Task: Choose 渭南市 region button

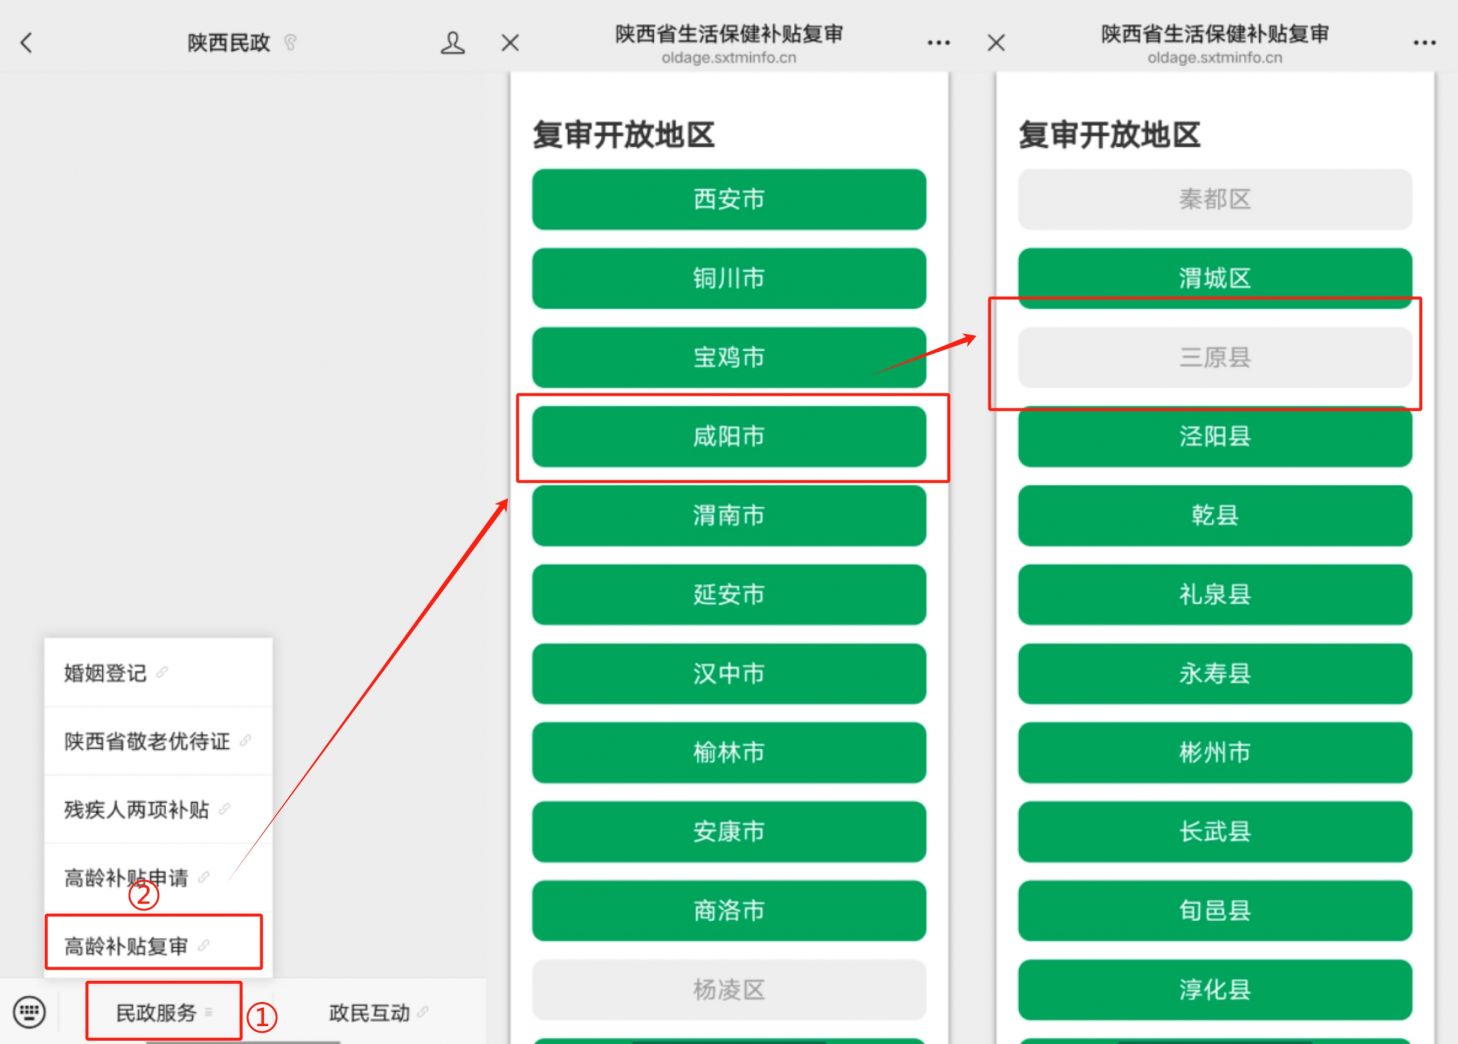Action: (729, 515)
